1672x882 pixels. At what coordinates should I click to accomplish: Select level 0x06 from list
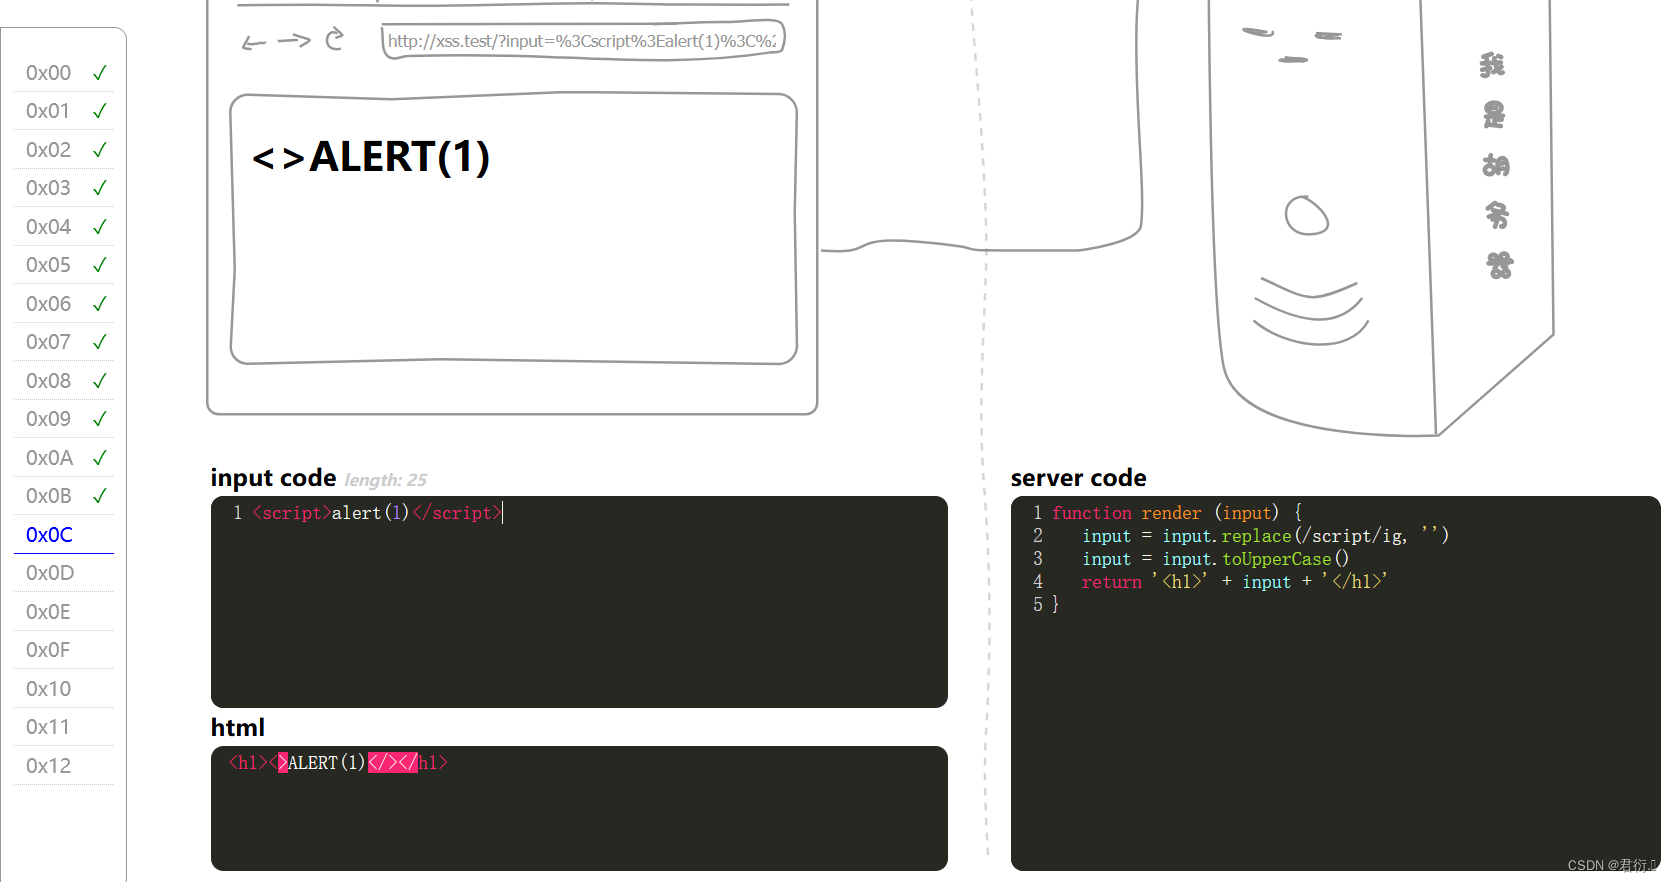pyautogui.click(x=49, y=304)
